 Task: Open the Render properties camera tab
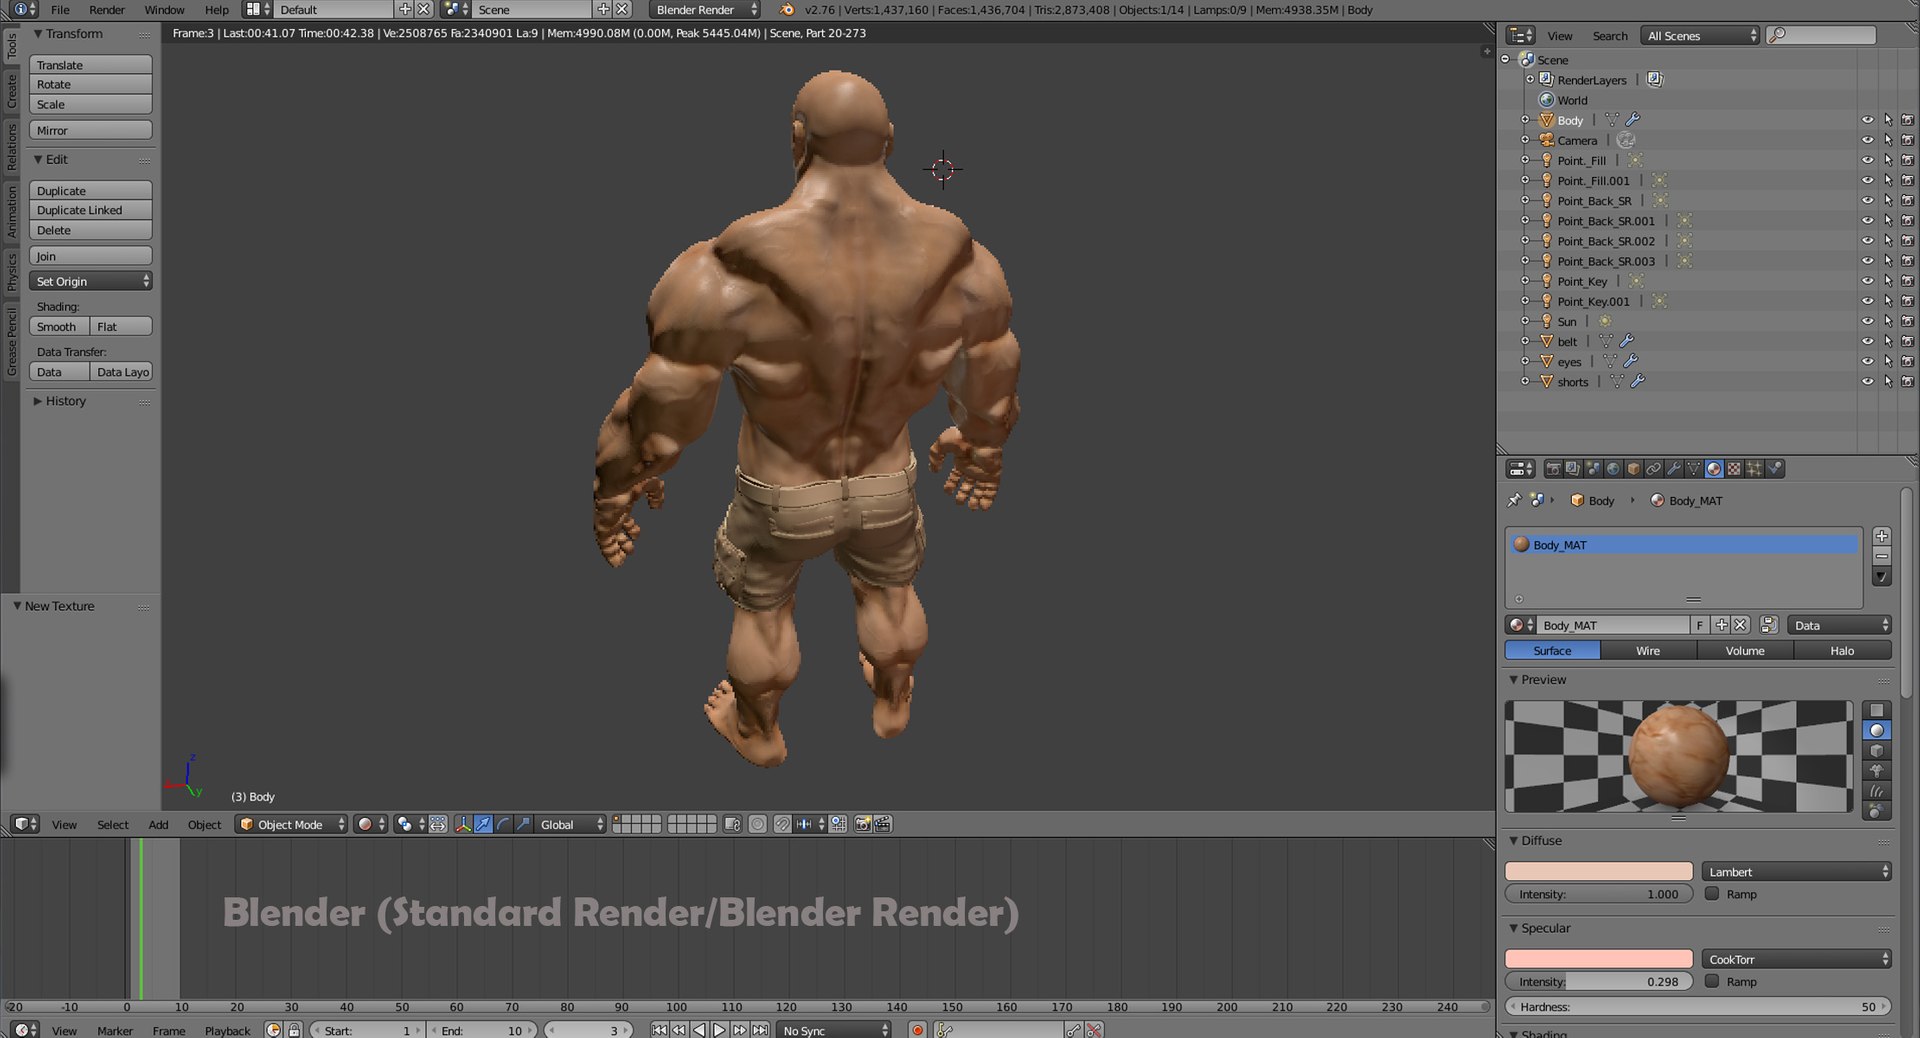[x=1553, y=469]
